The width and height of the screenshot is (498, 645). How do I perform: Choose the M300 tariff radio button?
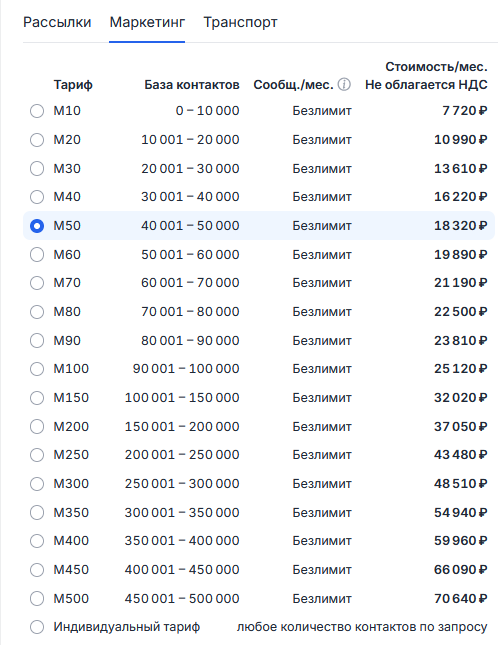pos(37,484)
